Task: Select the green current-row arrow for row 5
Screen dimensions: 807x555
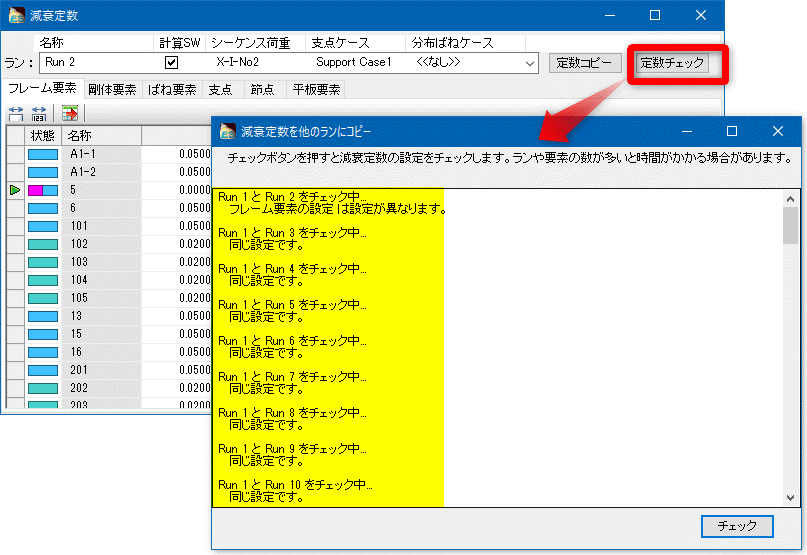Action: (15, 190)
